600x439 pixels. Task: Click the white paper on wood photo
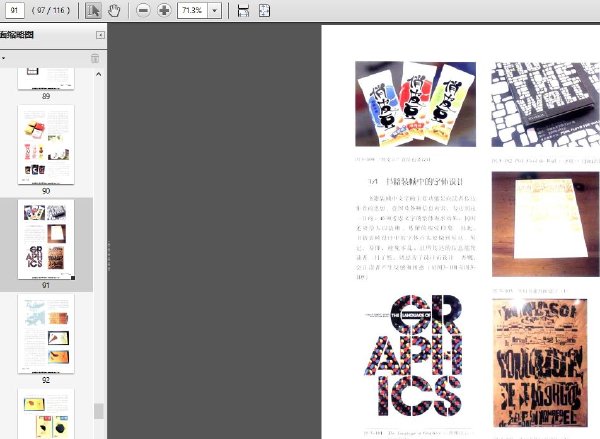coord(546,224)
